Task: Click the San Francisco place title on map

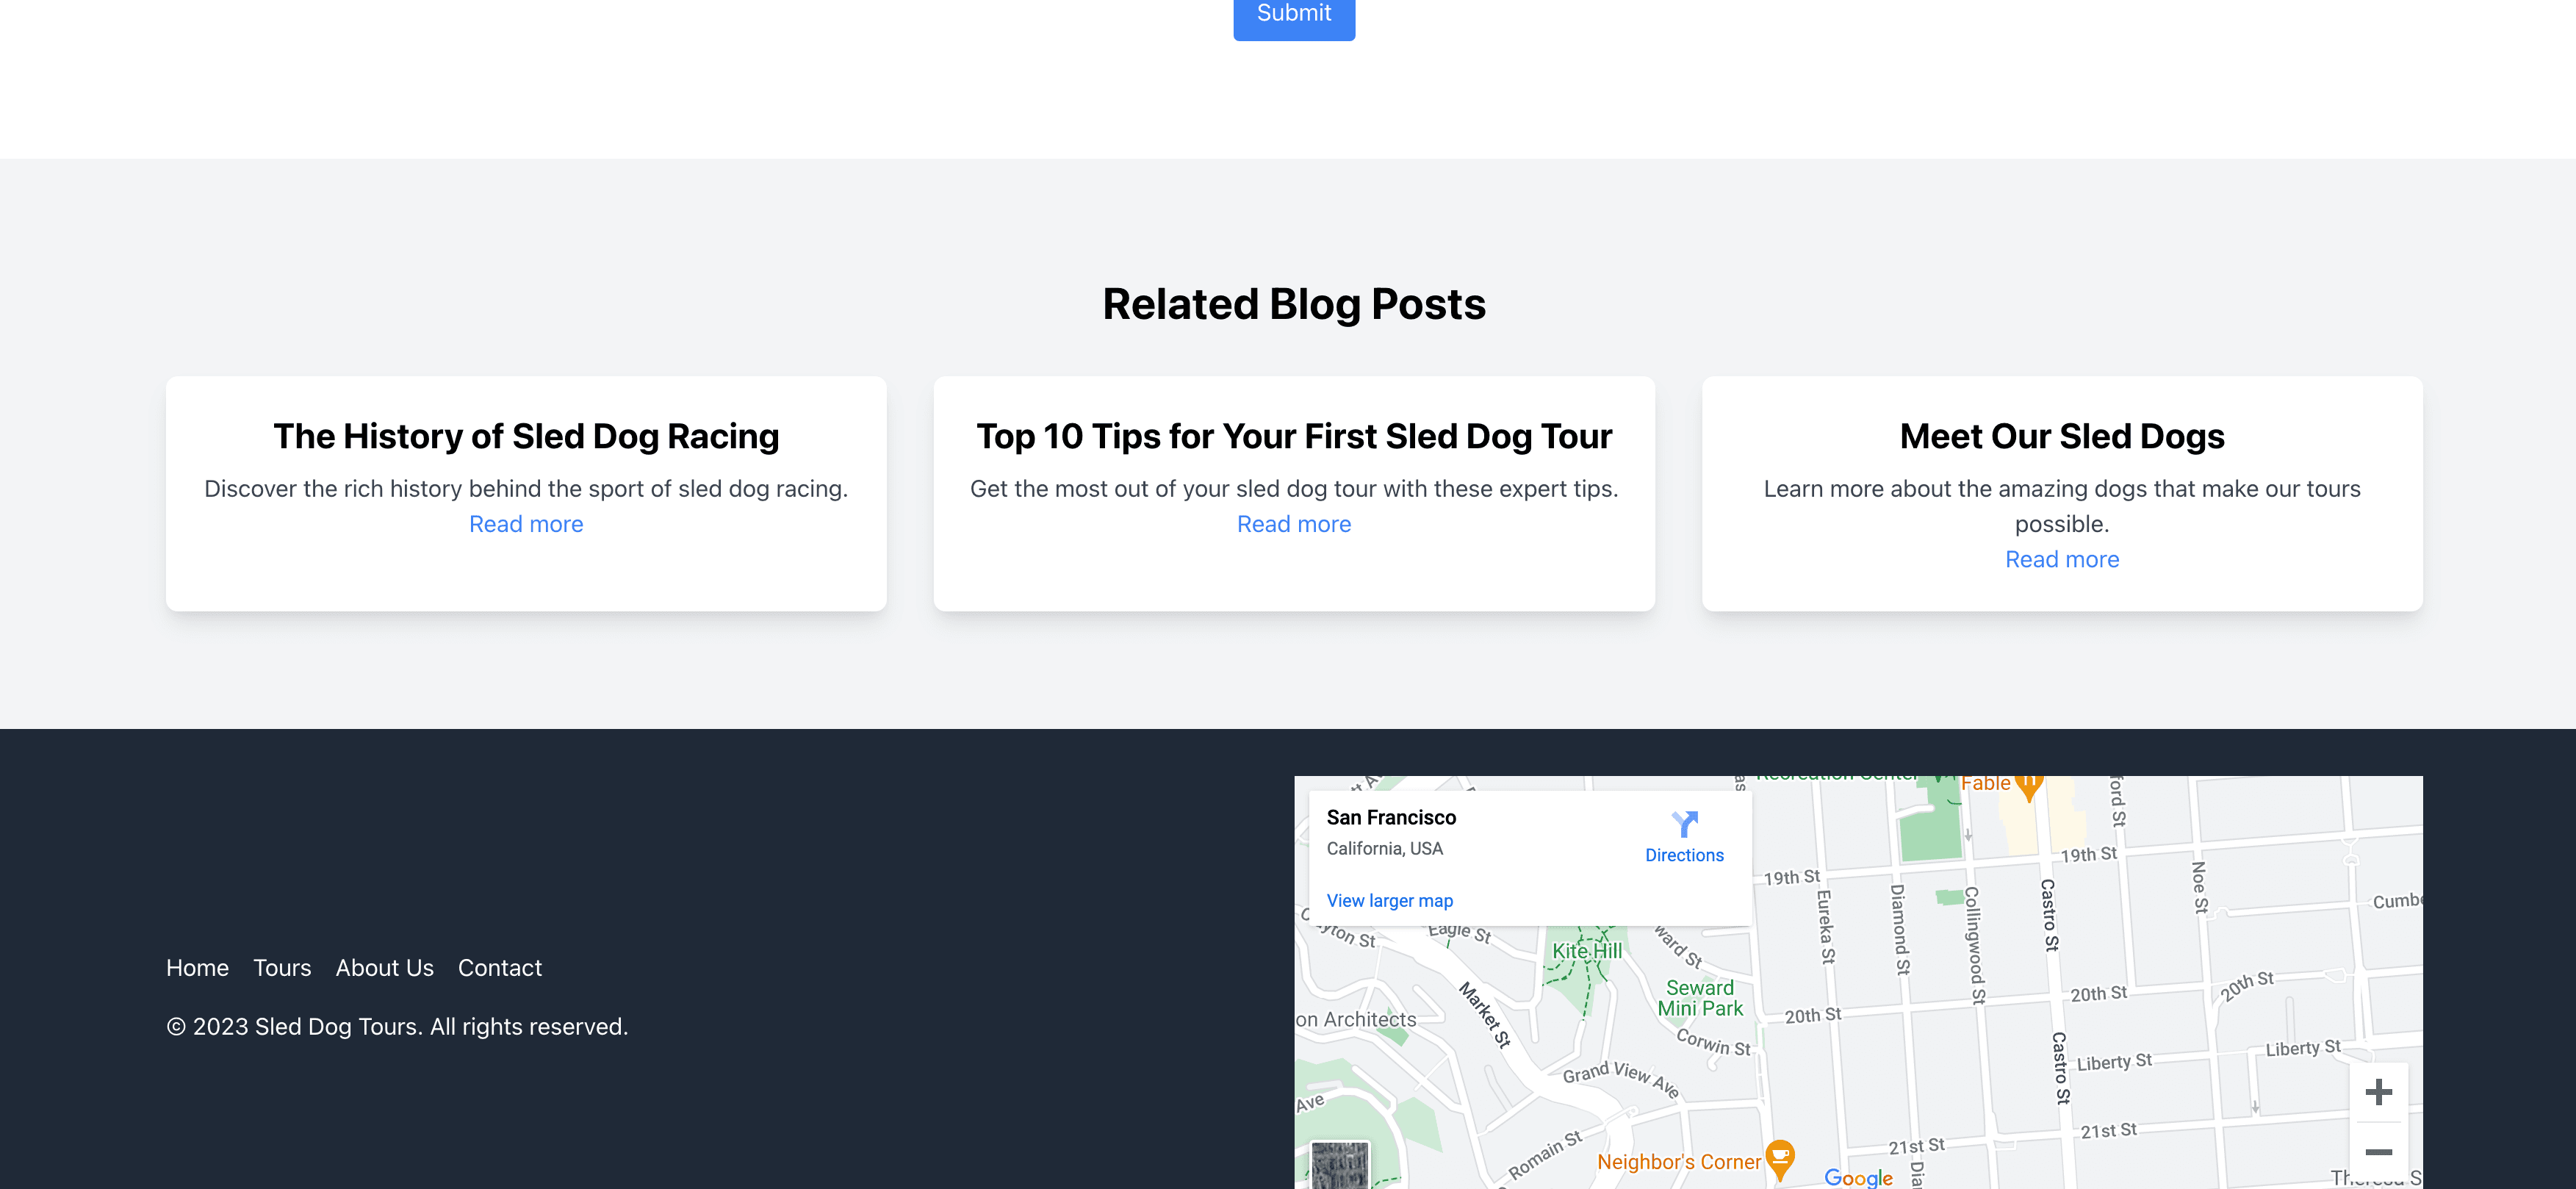Action: (x=1391, y=818)
